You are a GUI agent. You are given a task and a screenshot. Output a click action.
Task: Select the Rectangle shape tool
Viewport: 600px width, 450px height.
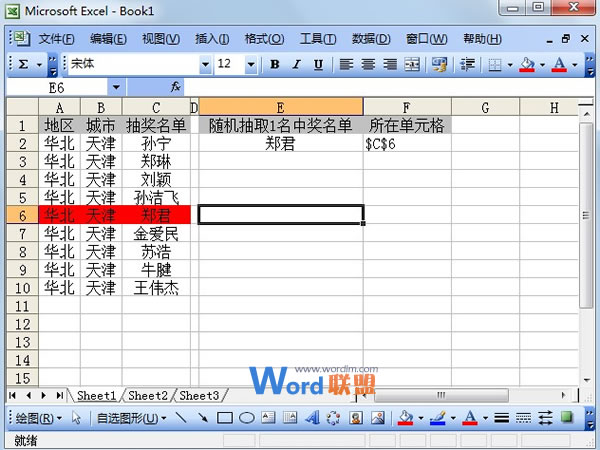coord(225,417)
